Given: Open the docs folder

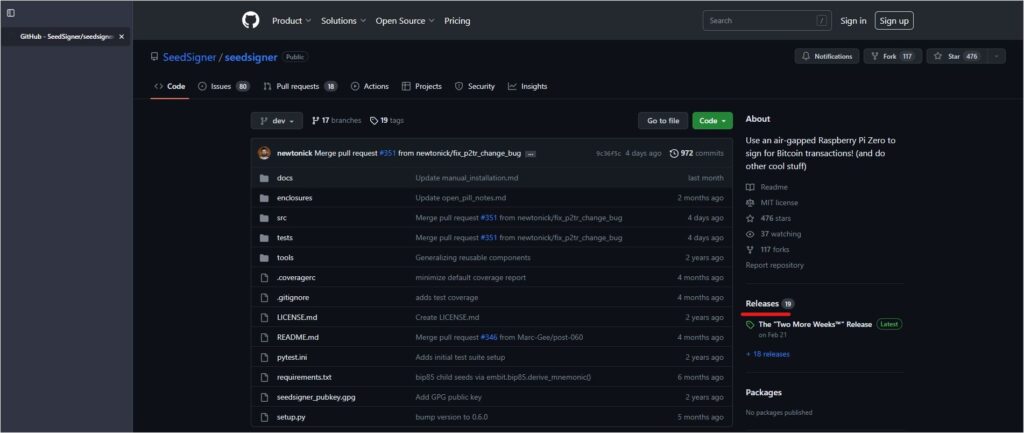Looking at the screenshot, I should 285,178.
